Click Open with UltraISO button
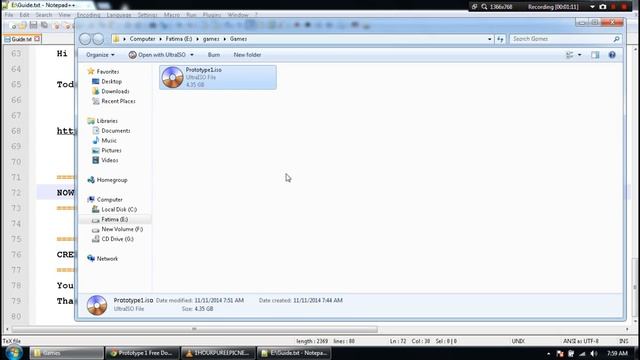Viewport: 640px width, 360px height. pyautogui.click(x=158, y=55)
